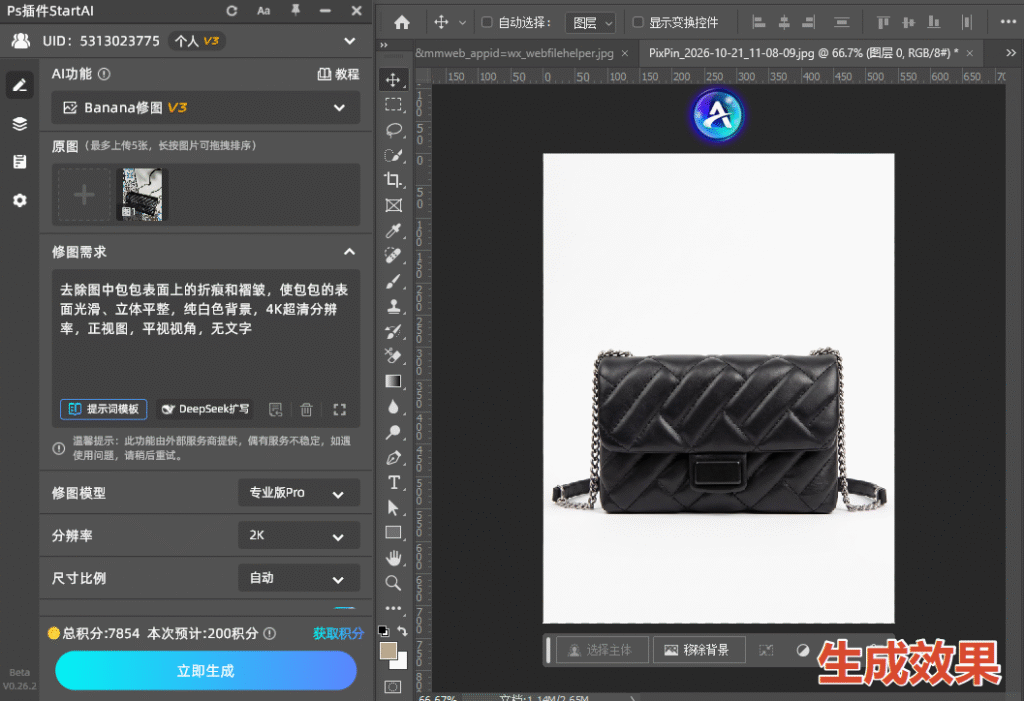Collapse the 修图需求 section
Image resolution: width=1024 pixels, height=701 pixels.
350,252
